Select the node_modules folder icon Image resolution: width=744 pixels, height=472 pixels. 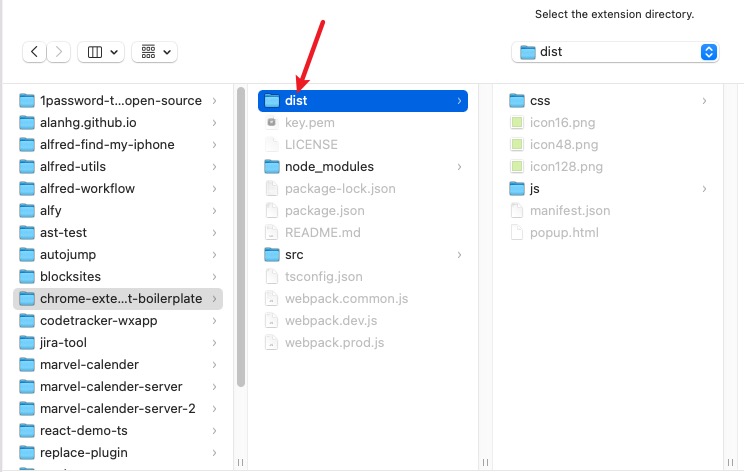click(x=271, y=167)
